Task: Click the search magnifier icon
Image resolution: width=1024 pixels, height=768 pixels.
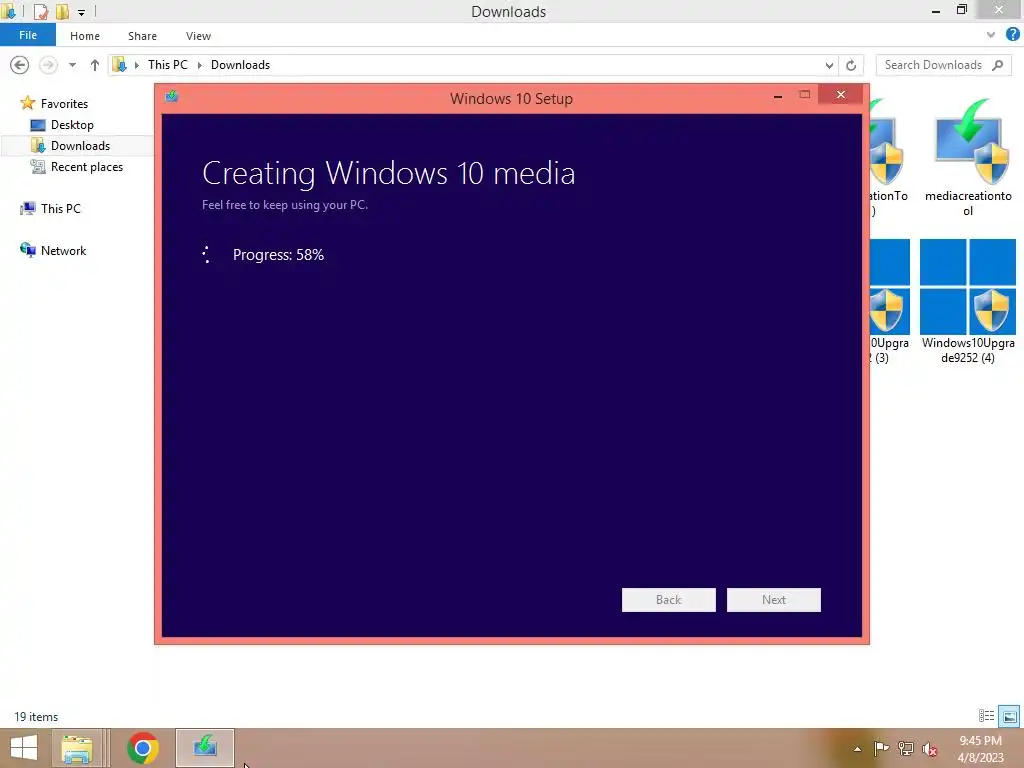Action: click(x=997, y=65)
